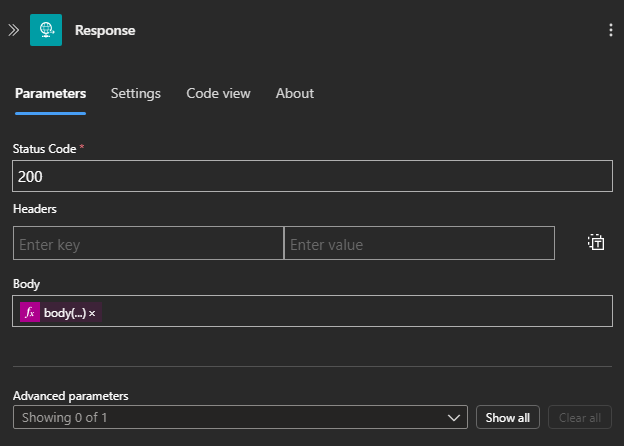Select the About tab
The height and width of the screenshot is (446, 624).
pos(294,93)
